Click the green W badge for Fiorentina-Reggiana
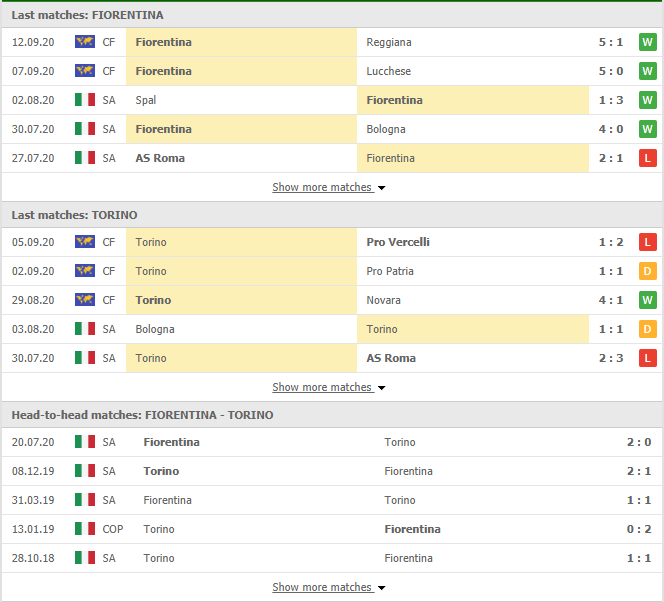Image resolution: width=664 pixels, height=602 pixels. [647, 42]
